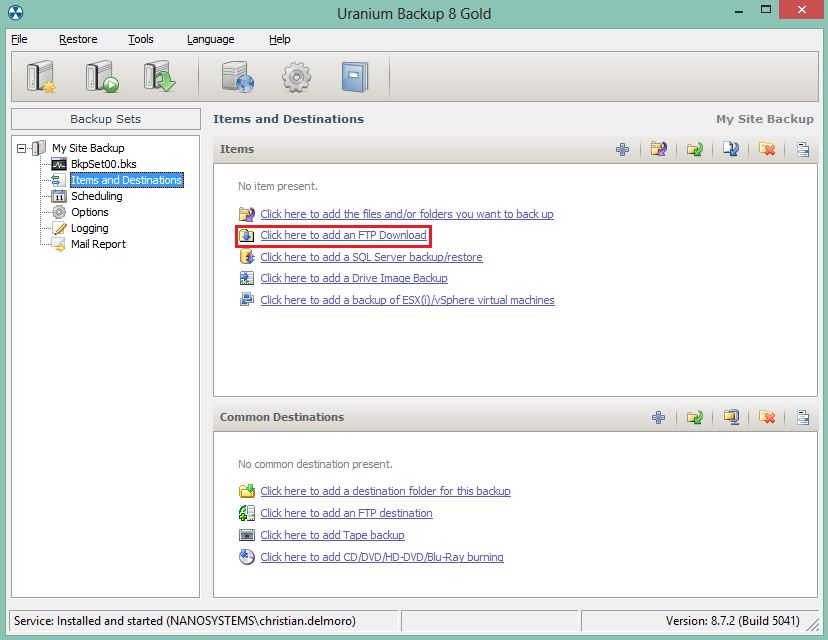Click the modify item icon in Items header
The height and width of the screenshot is (640, 828).
[x=695, y=149]
